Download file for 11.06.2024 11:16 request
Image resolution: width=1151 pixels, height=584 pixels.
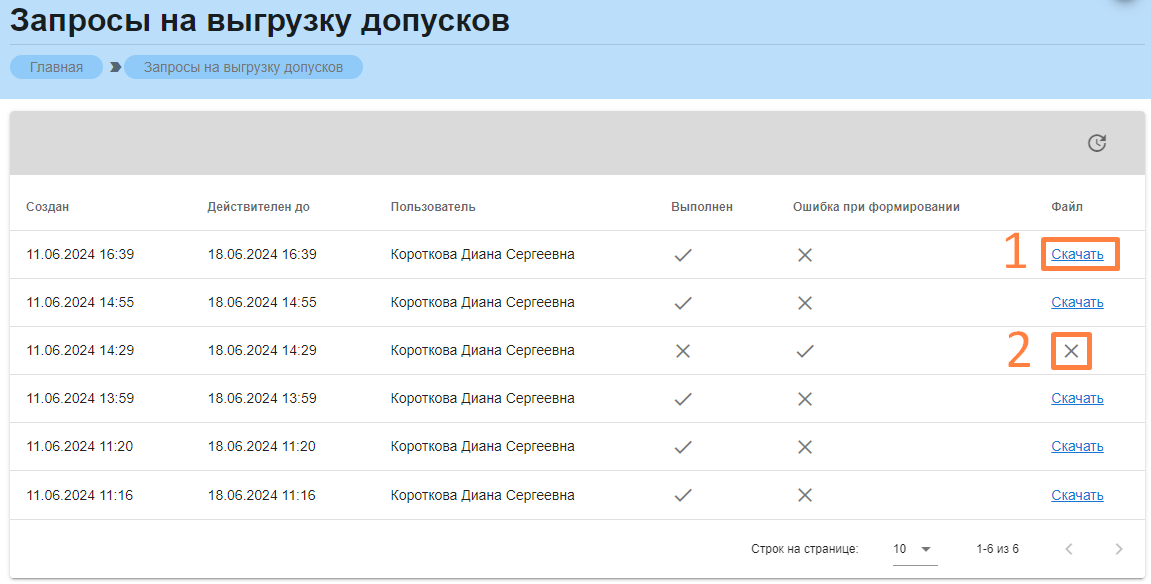pos(1077,495)
